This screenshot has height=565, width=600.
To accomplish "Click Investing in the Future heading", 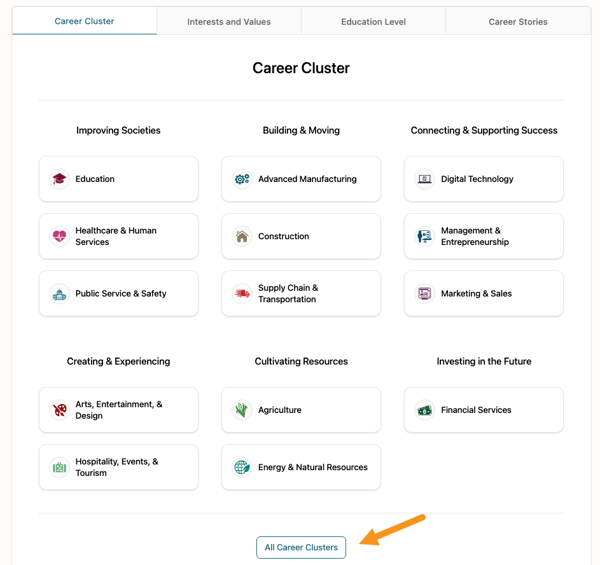I will 484,361.
